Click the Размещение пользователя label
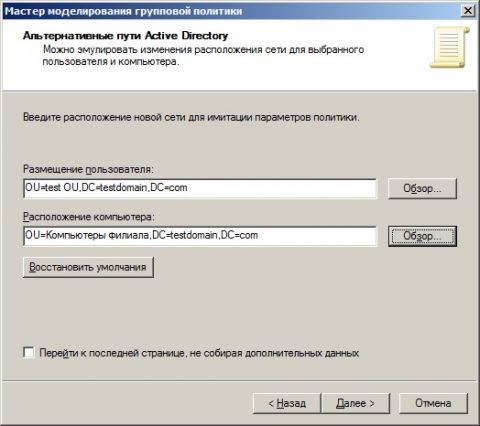The width and height of the screenshot is (480, 426). point(88,169)
